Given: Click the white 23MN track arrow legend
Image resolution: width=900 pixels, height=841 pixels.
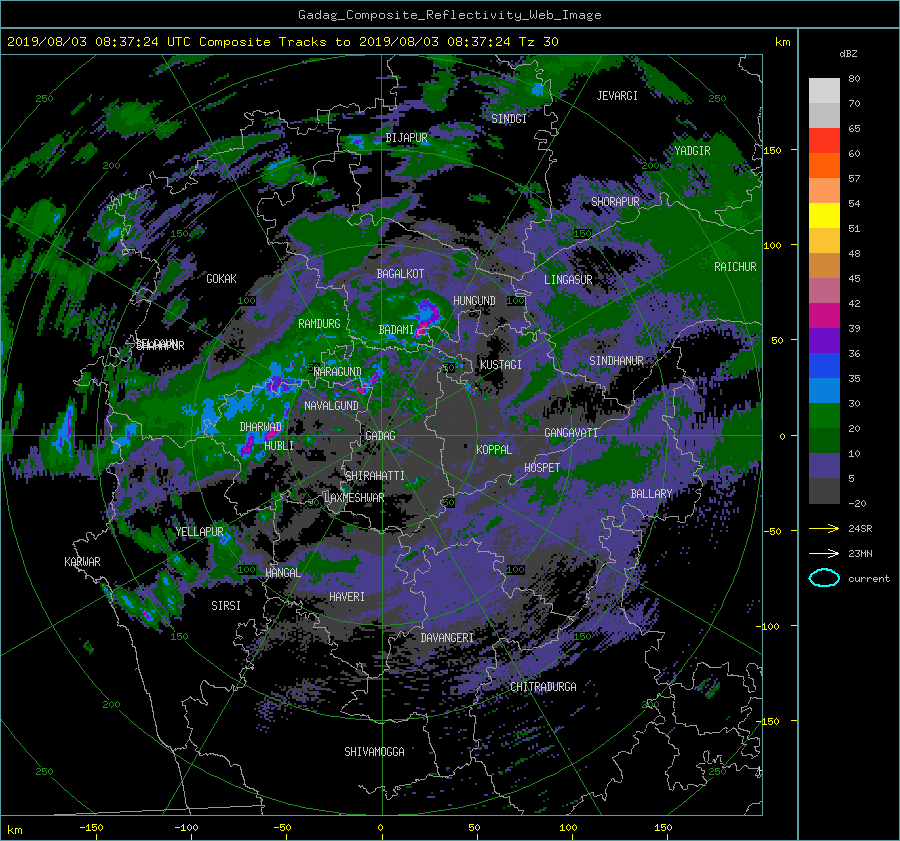Looking at the screenshot, I should 824,553.
